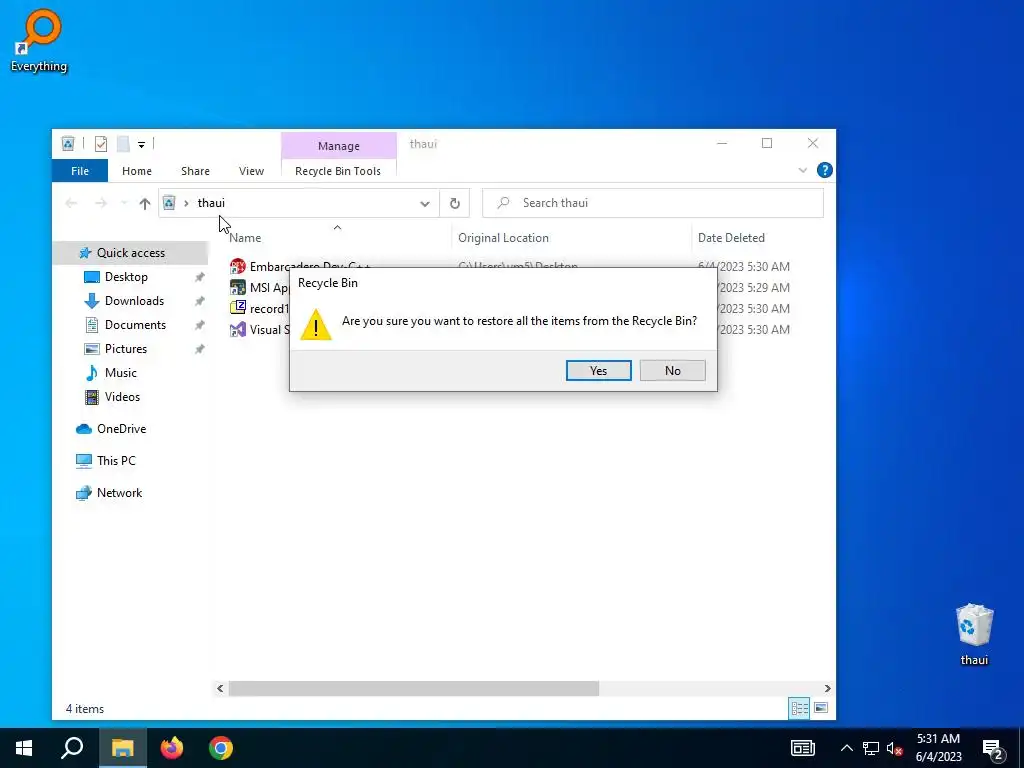Screen dimensions: 1024x768
Task: Launch Chrome from the taskbar
Action: [x=221, y=748]
